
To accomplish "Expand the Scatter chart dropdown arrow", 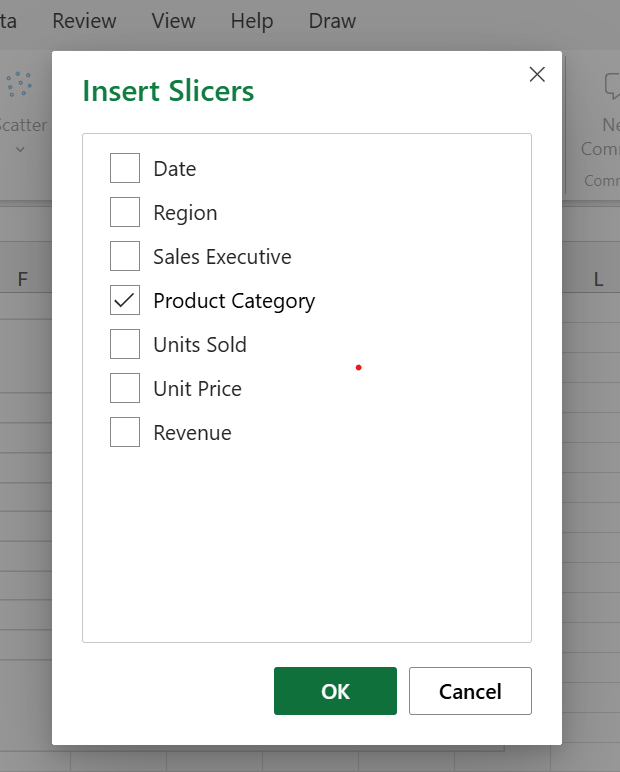I will click(19, 150).
